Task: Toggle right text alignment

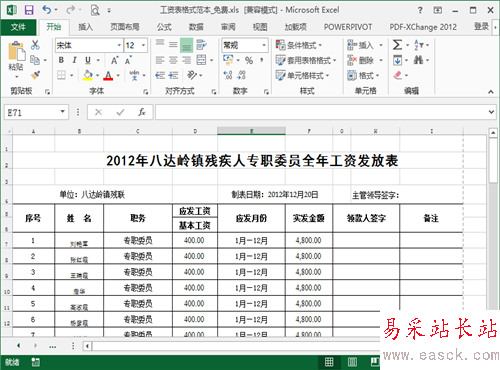Action: click(186, 60)
